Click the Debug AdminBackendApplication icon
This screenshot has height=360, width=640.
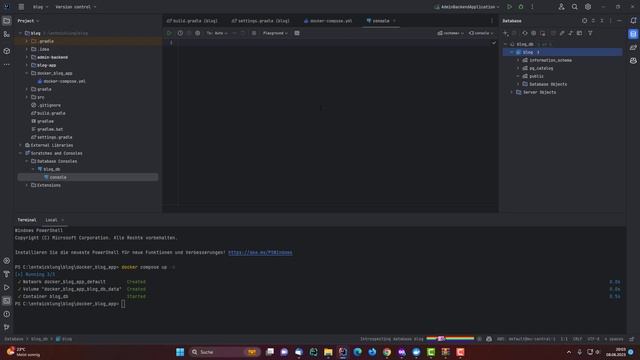[x=521, y=7]
